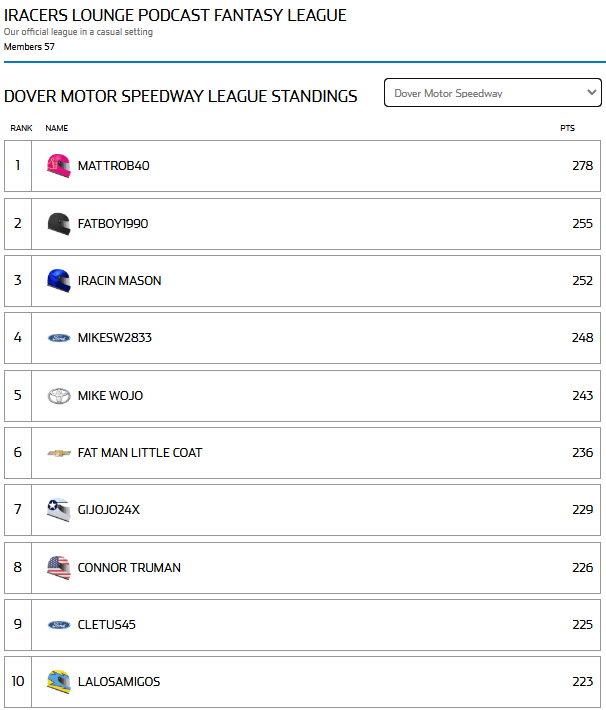Click MATTROB40's pink helmet icon
Viewport: 606px width, 710px height.
point(59,166)
